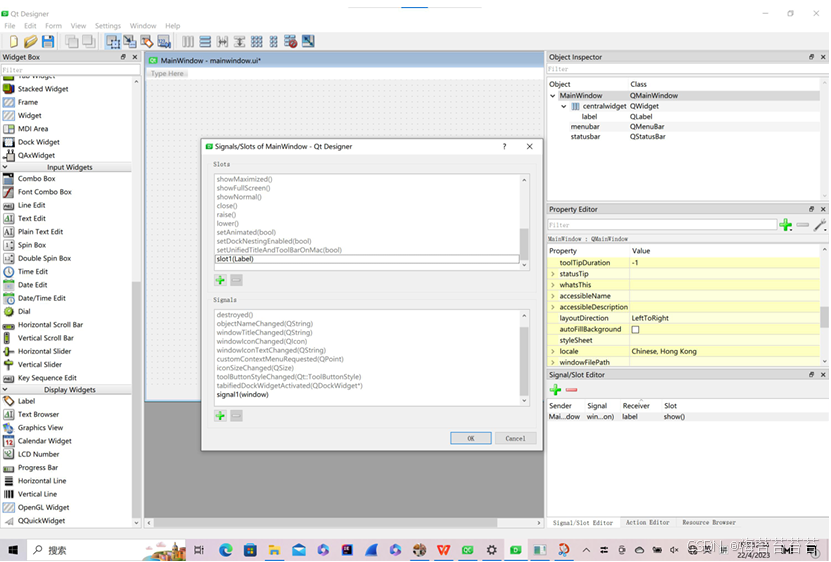Image resolution: width=831 pixels, height=562 pixels.
Task: Click the dialog's question mark help button
Action: point(505,146)
